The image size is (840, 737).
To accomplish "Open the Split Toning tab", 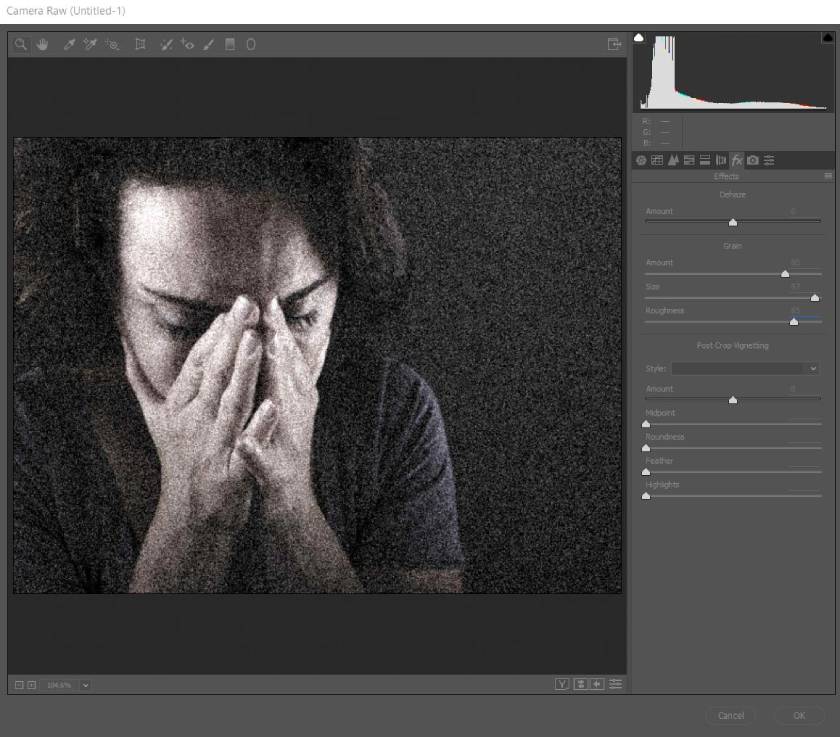I will click(705, 160).
